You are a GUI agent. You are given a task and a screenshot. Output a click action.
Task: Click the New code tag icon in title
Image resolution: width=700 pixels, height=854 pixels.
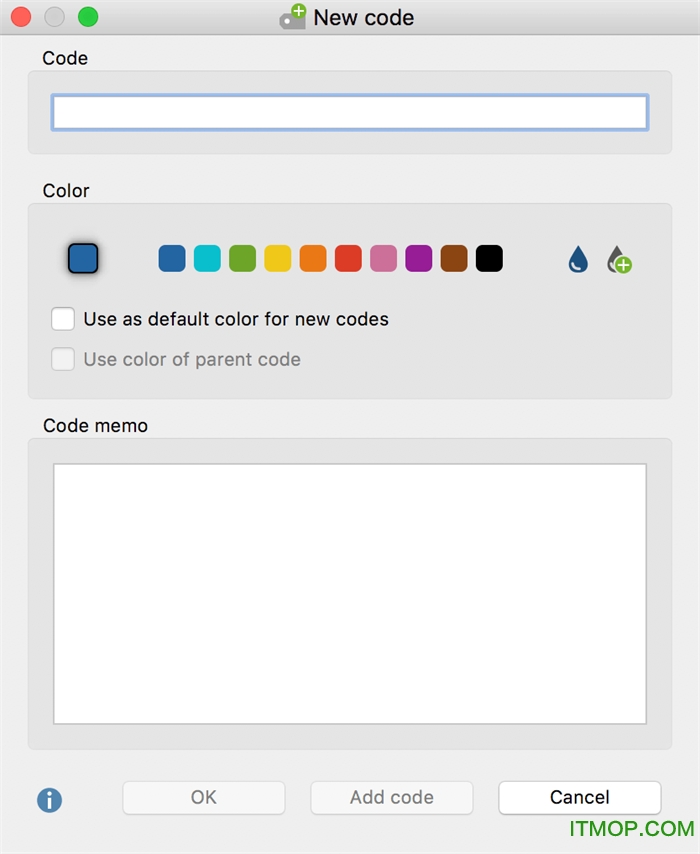[293, 17]
